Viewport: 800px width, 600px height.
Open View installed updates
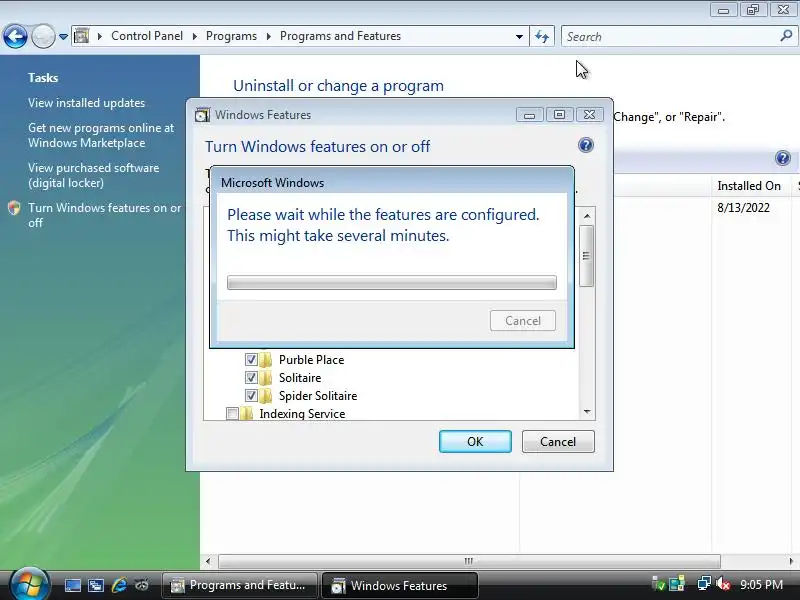(x=86, y=103)
